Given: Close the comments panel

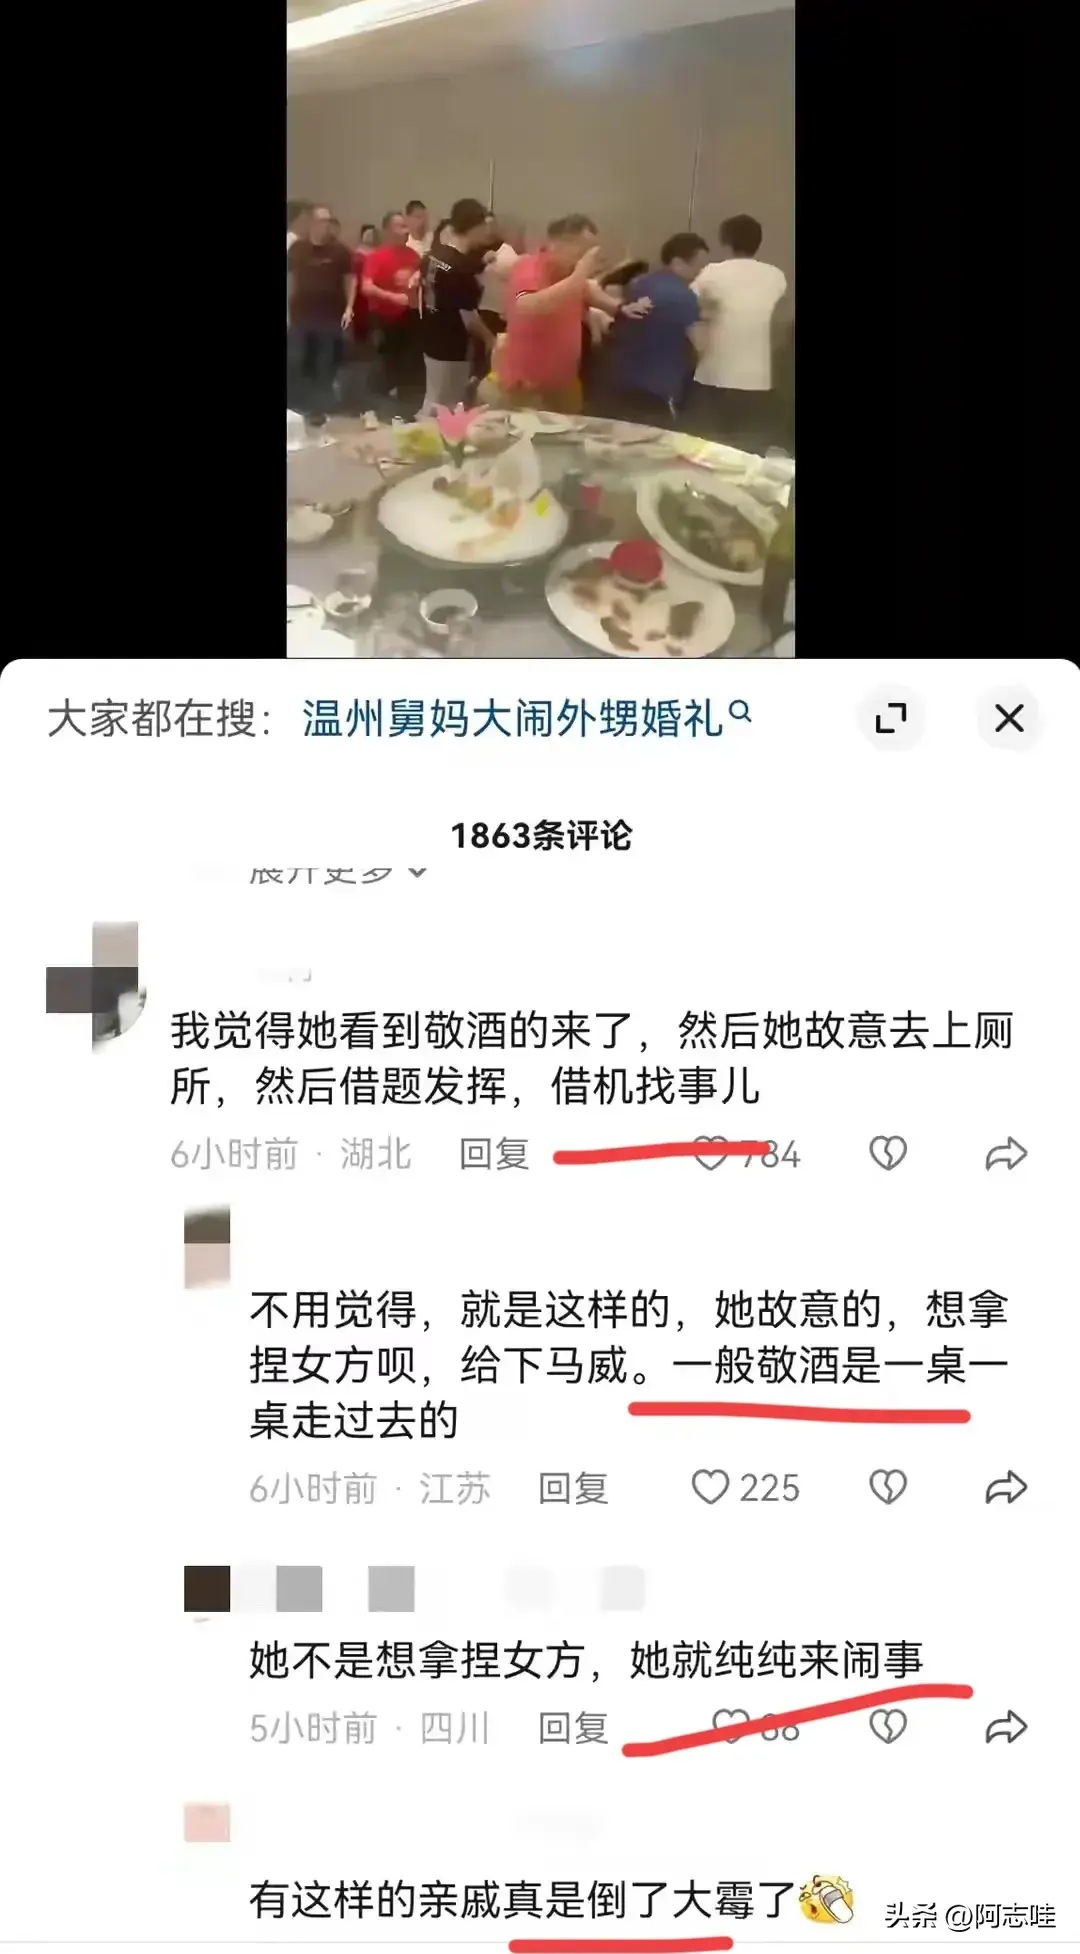Looking at the screenshot, I should [x=1009, y=718].
